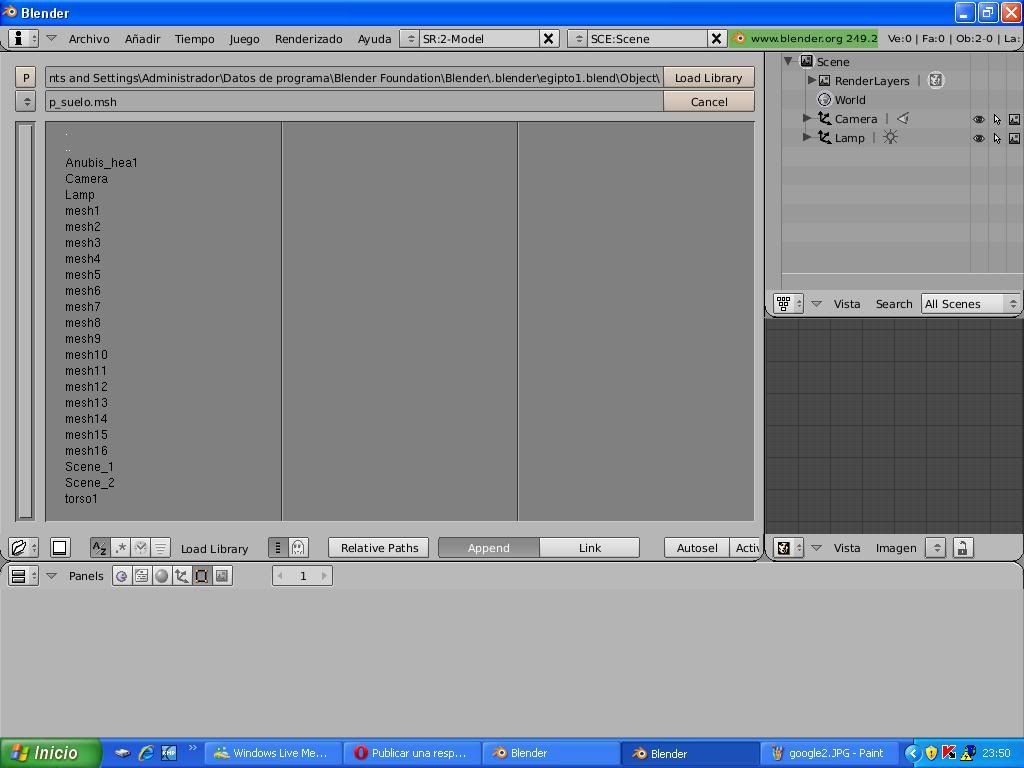Sort files by extension icon

(120, 547)
